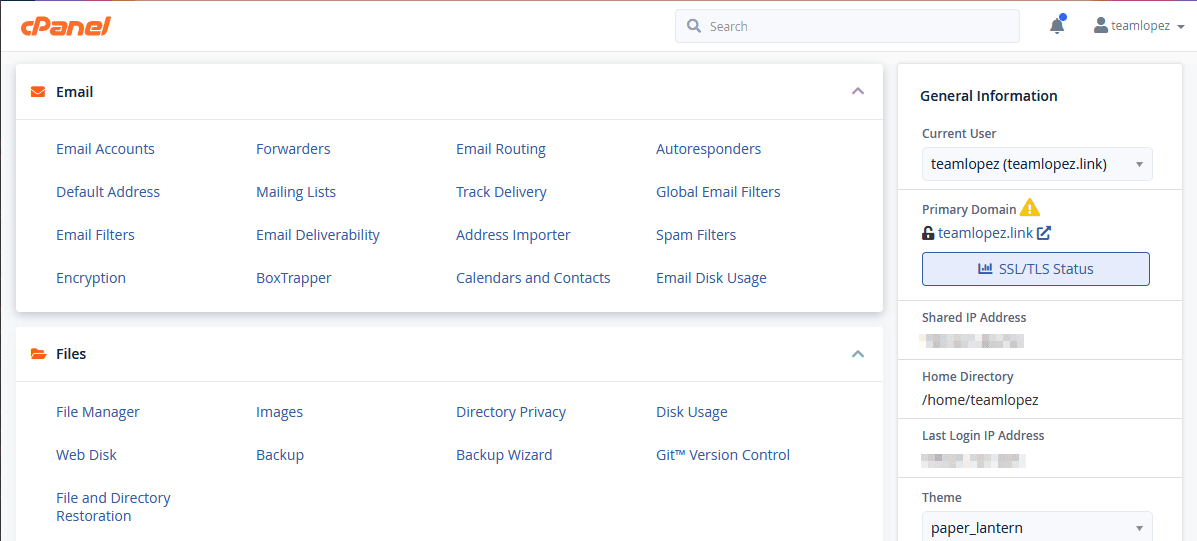Click the Files section heading

pos(71,354)
